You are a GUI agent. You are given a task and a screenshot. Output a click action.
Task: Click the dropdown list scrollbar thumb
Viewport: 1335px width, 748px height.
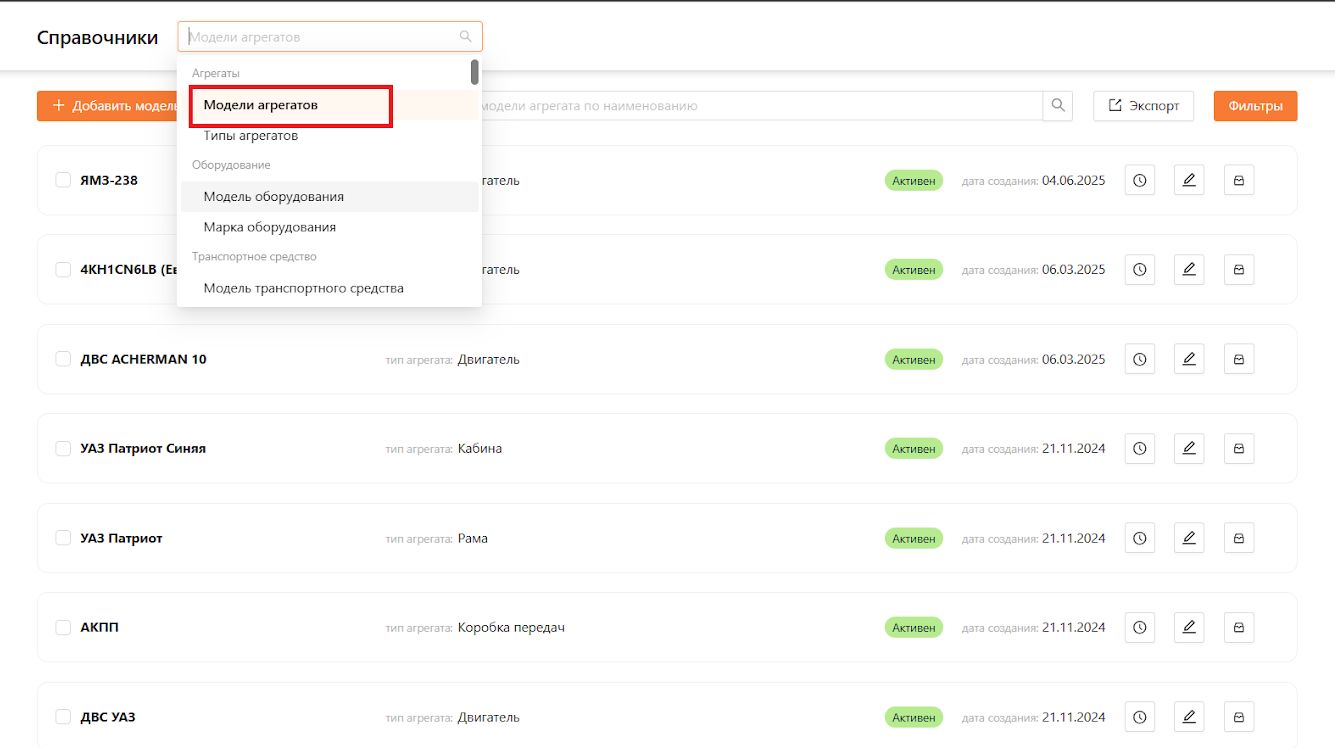pos(474,72)
